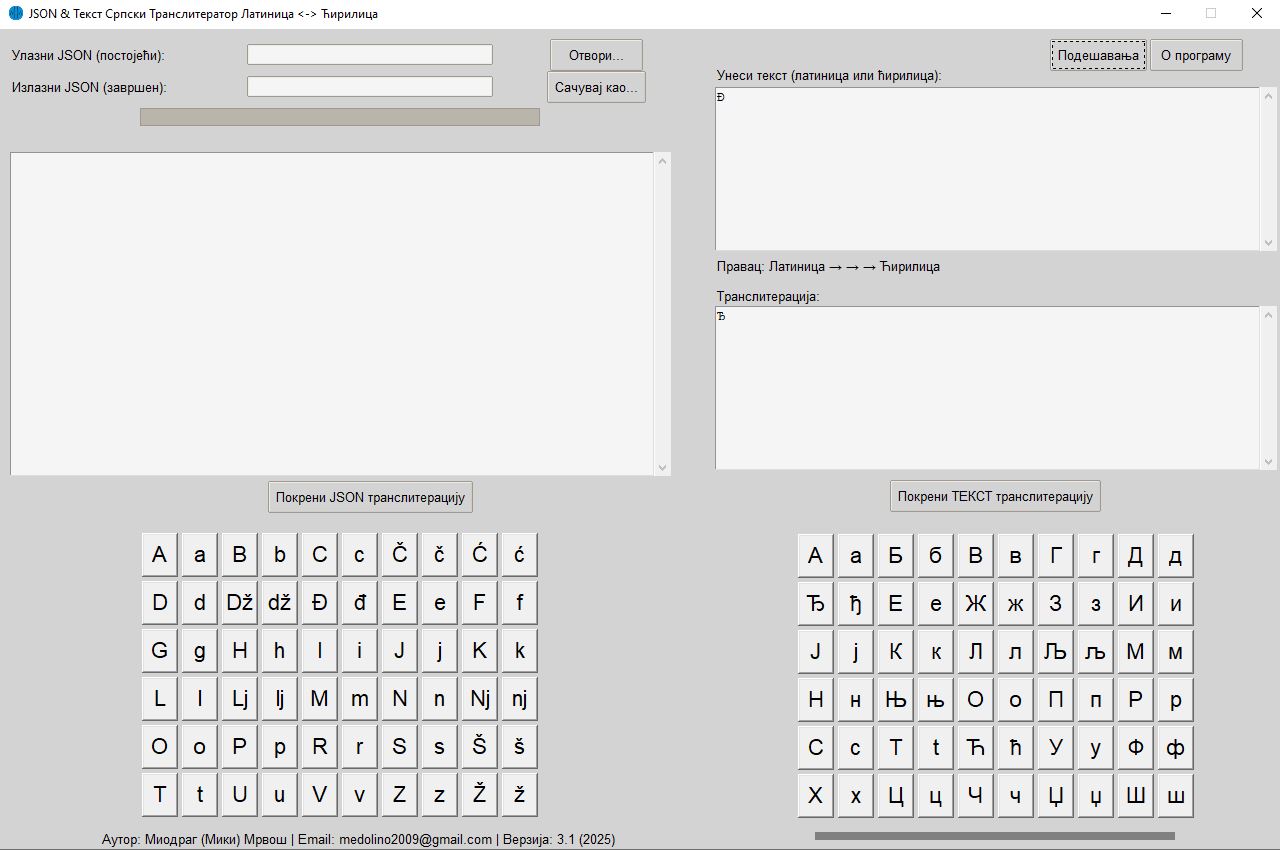Click the JSON log area scrollbar down arrow
The image size is (1280, 850).
[661, 467]
